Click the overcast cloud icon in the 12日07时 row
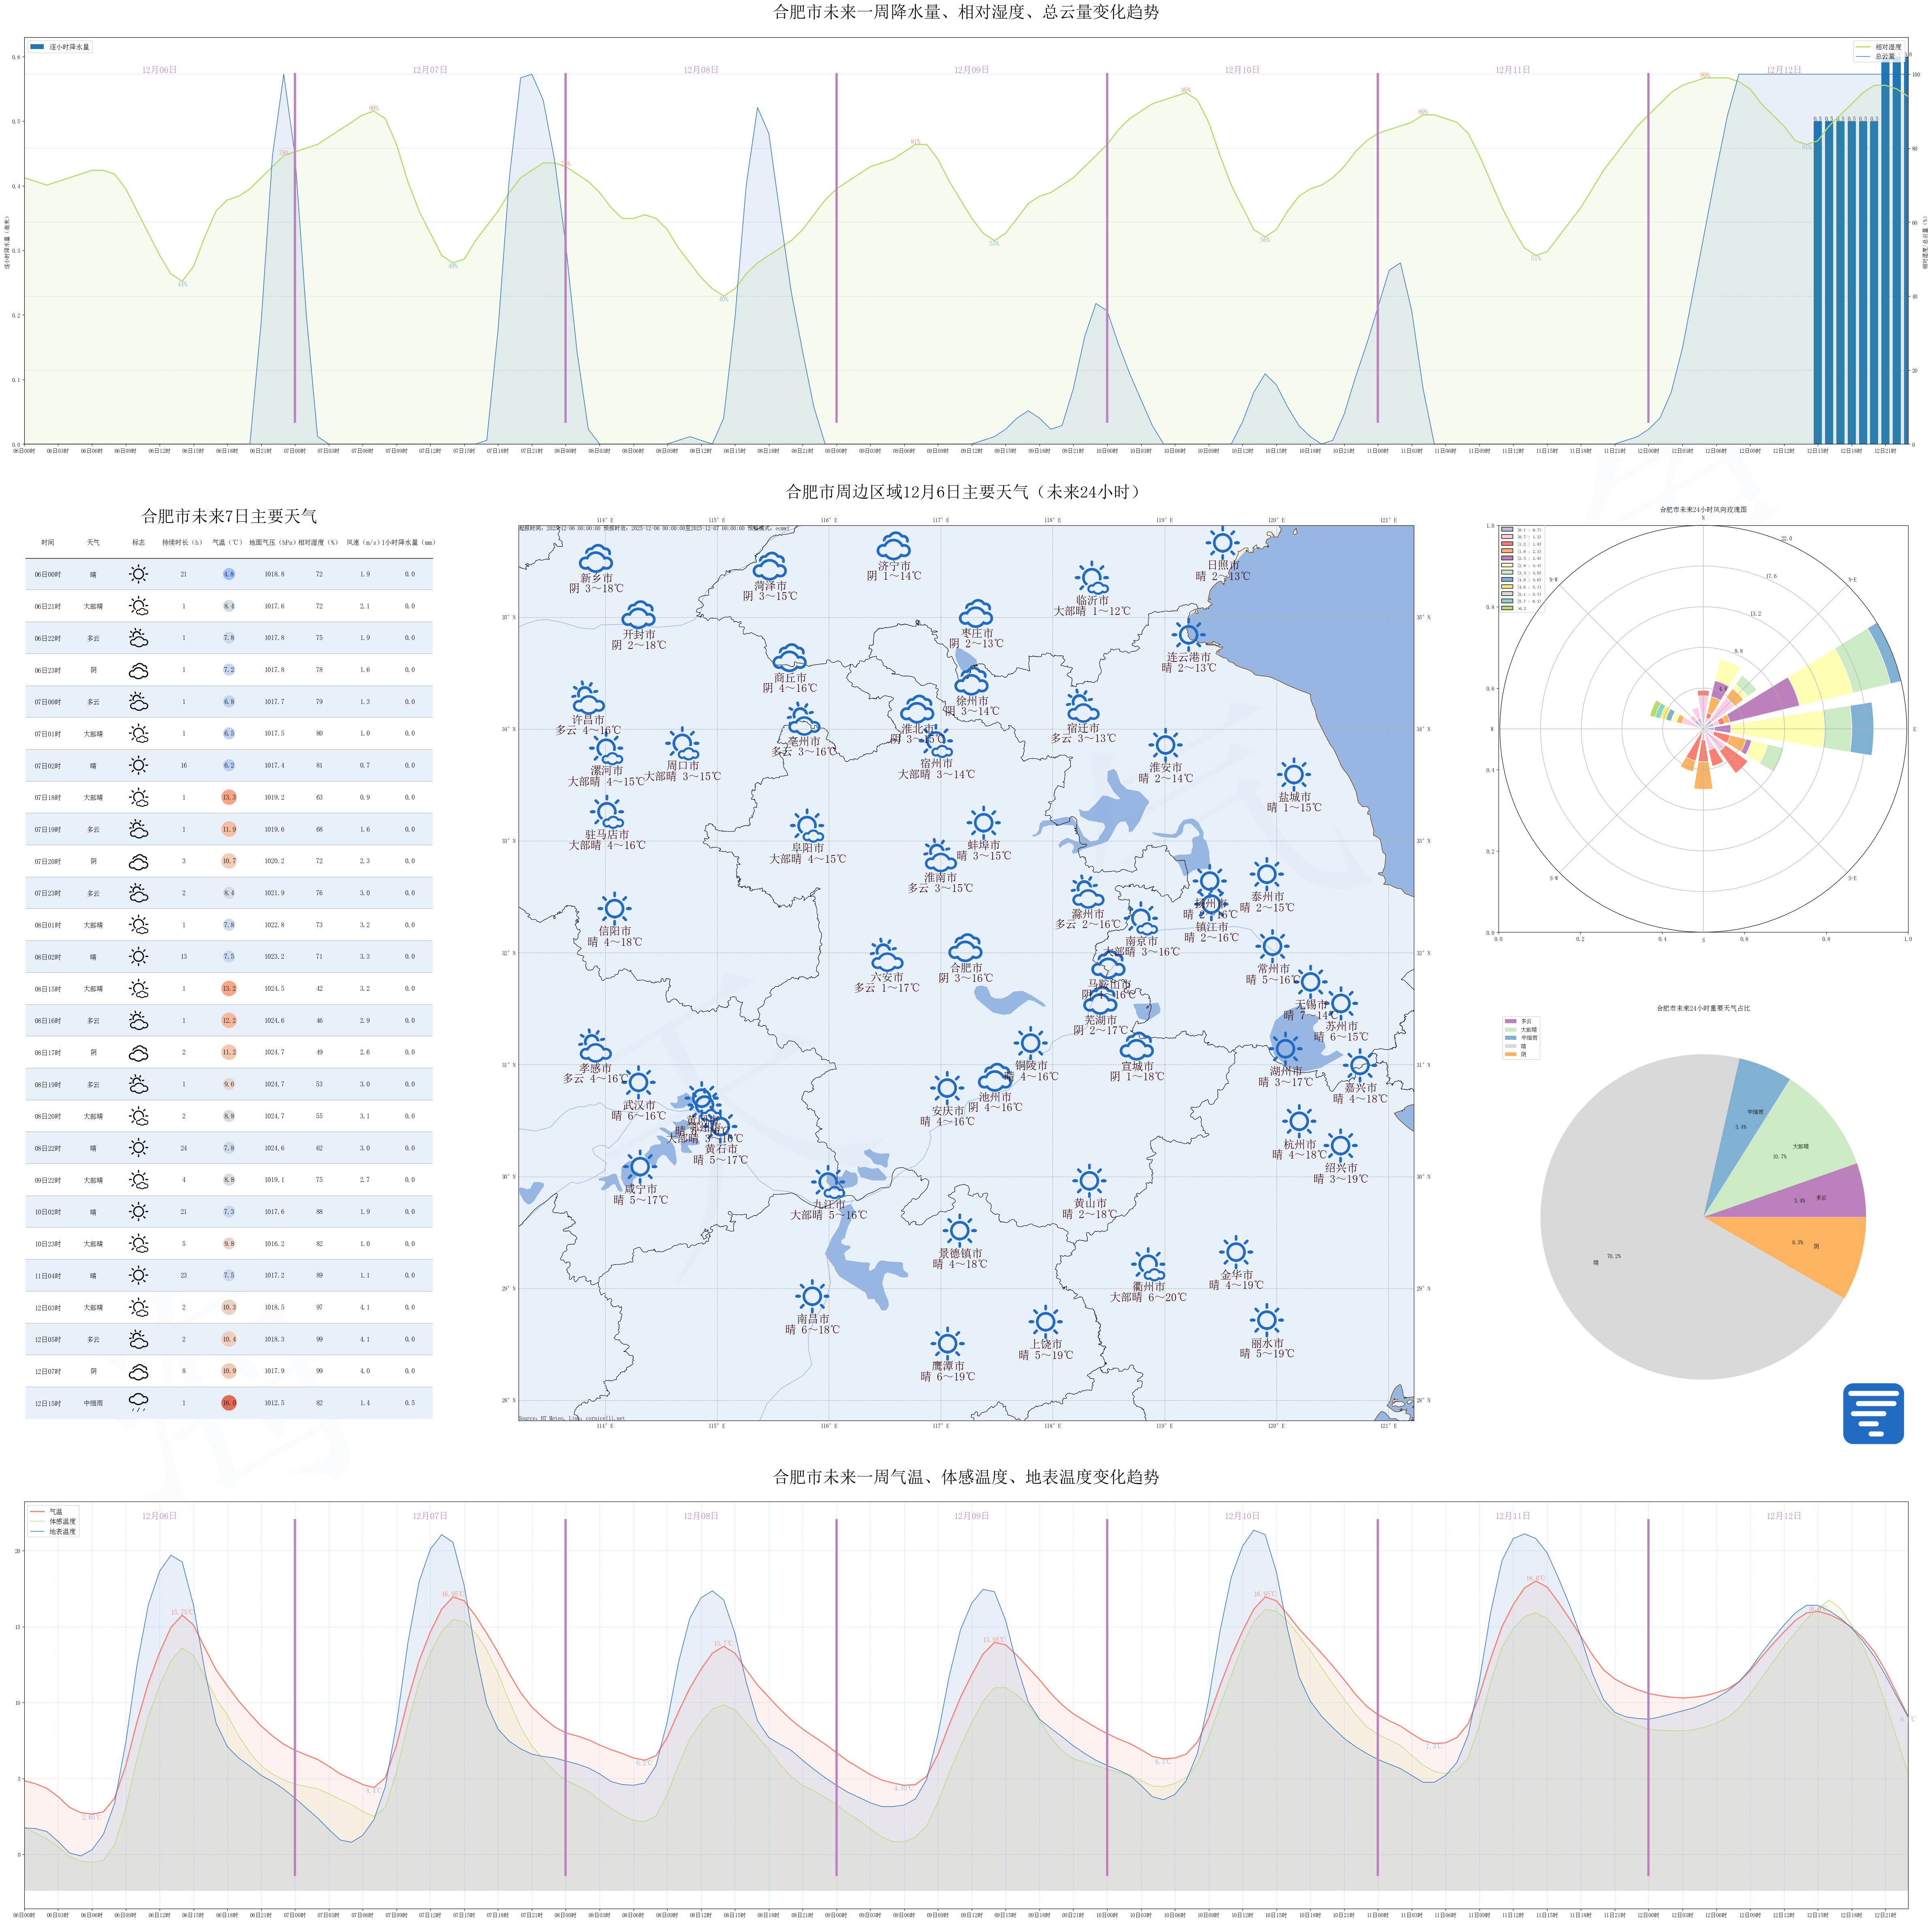The width and height of the screenshot is (1932, 1922). (x=139, y=1371)
